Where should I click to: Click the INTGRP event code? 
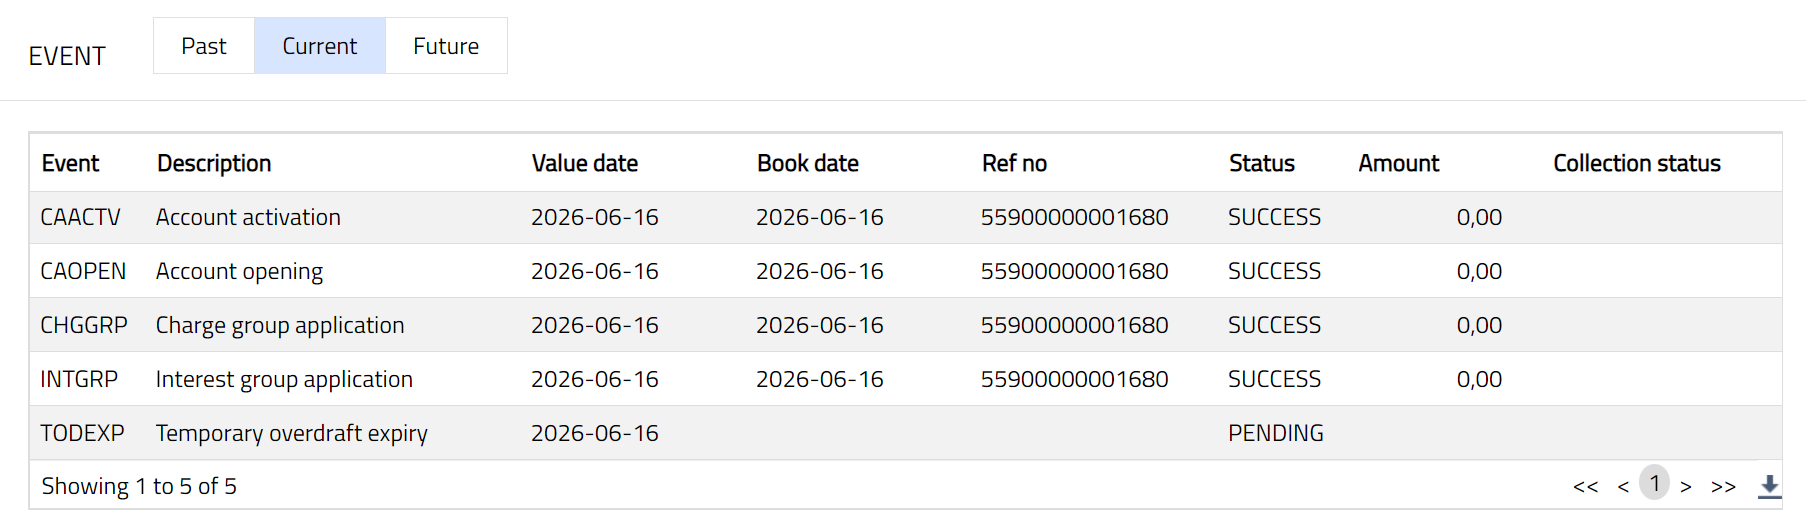click(79, 379)
